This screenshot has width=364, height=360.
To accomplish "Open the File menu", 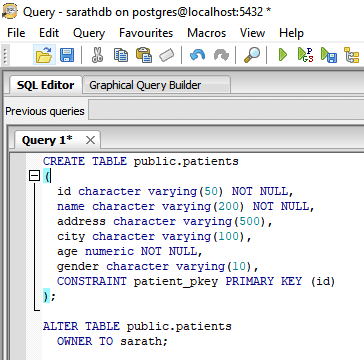I will pyautogui.click(x=16, y=33).
